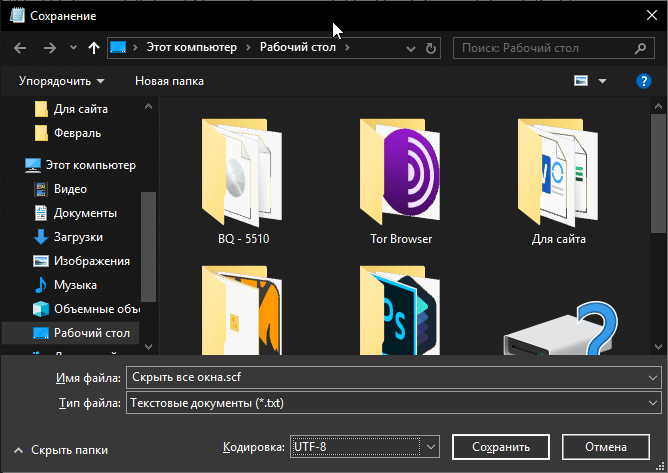
Task: Click the Видео film icon in sidebar
Action: coord(41,189)
